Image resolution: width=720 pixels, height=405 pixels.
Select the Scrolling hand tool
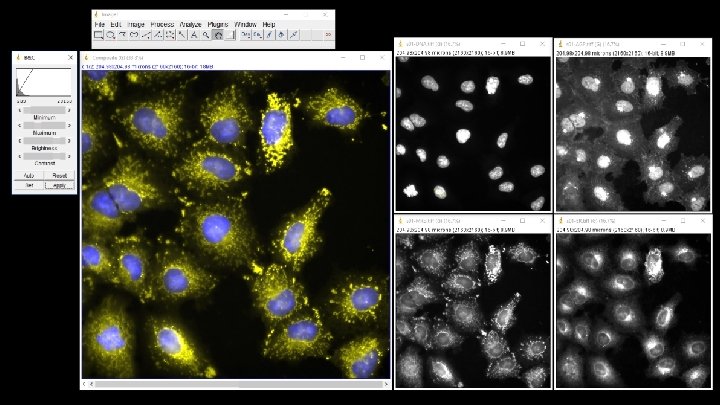pos(218,35)
